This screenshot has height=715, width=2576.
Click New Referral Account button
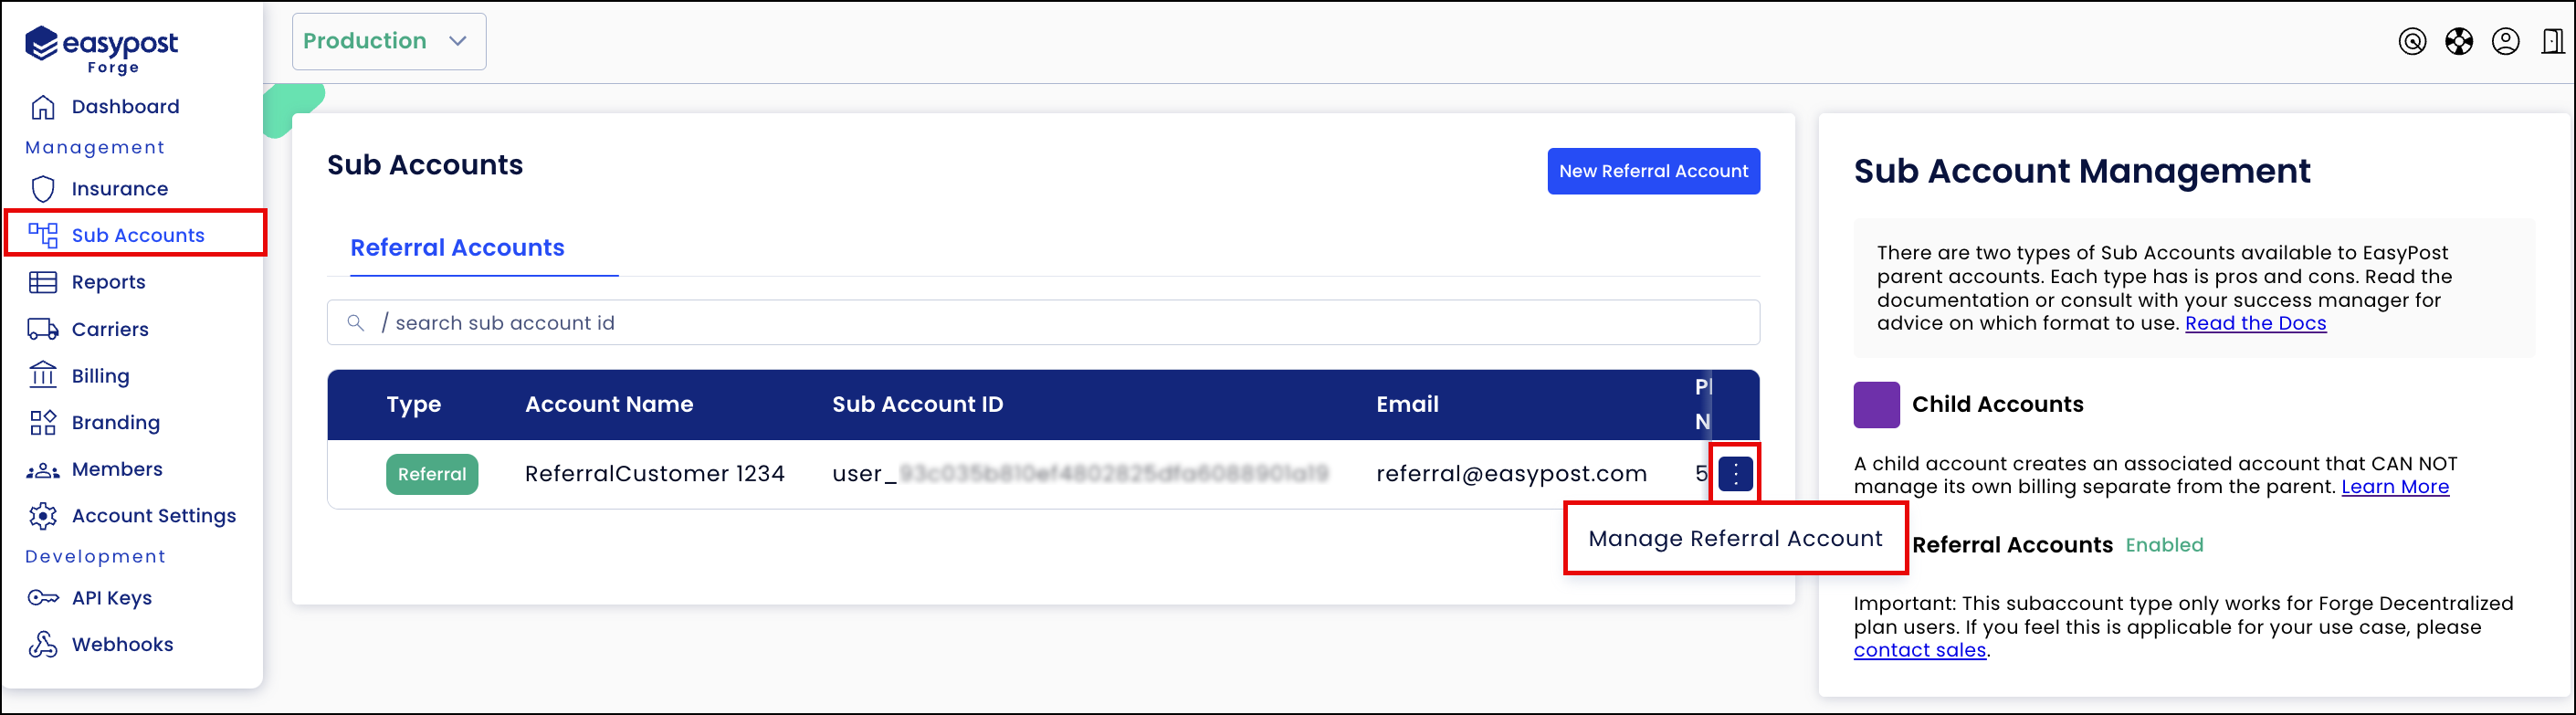click(x=1653, y=171)
